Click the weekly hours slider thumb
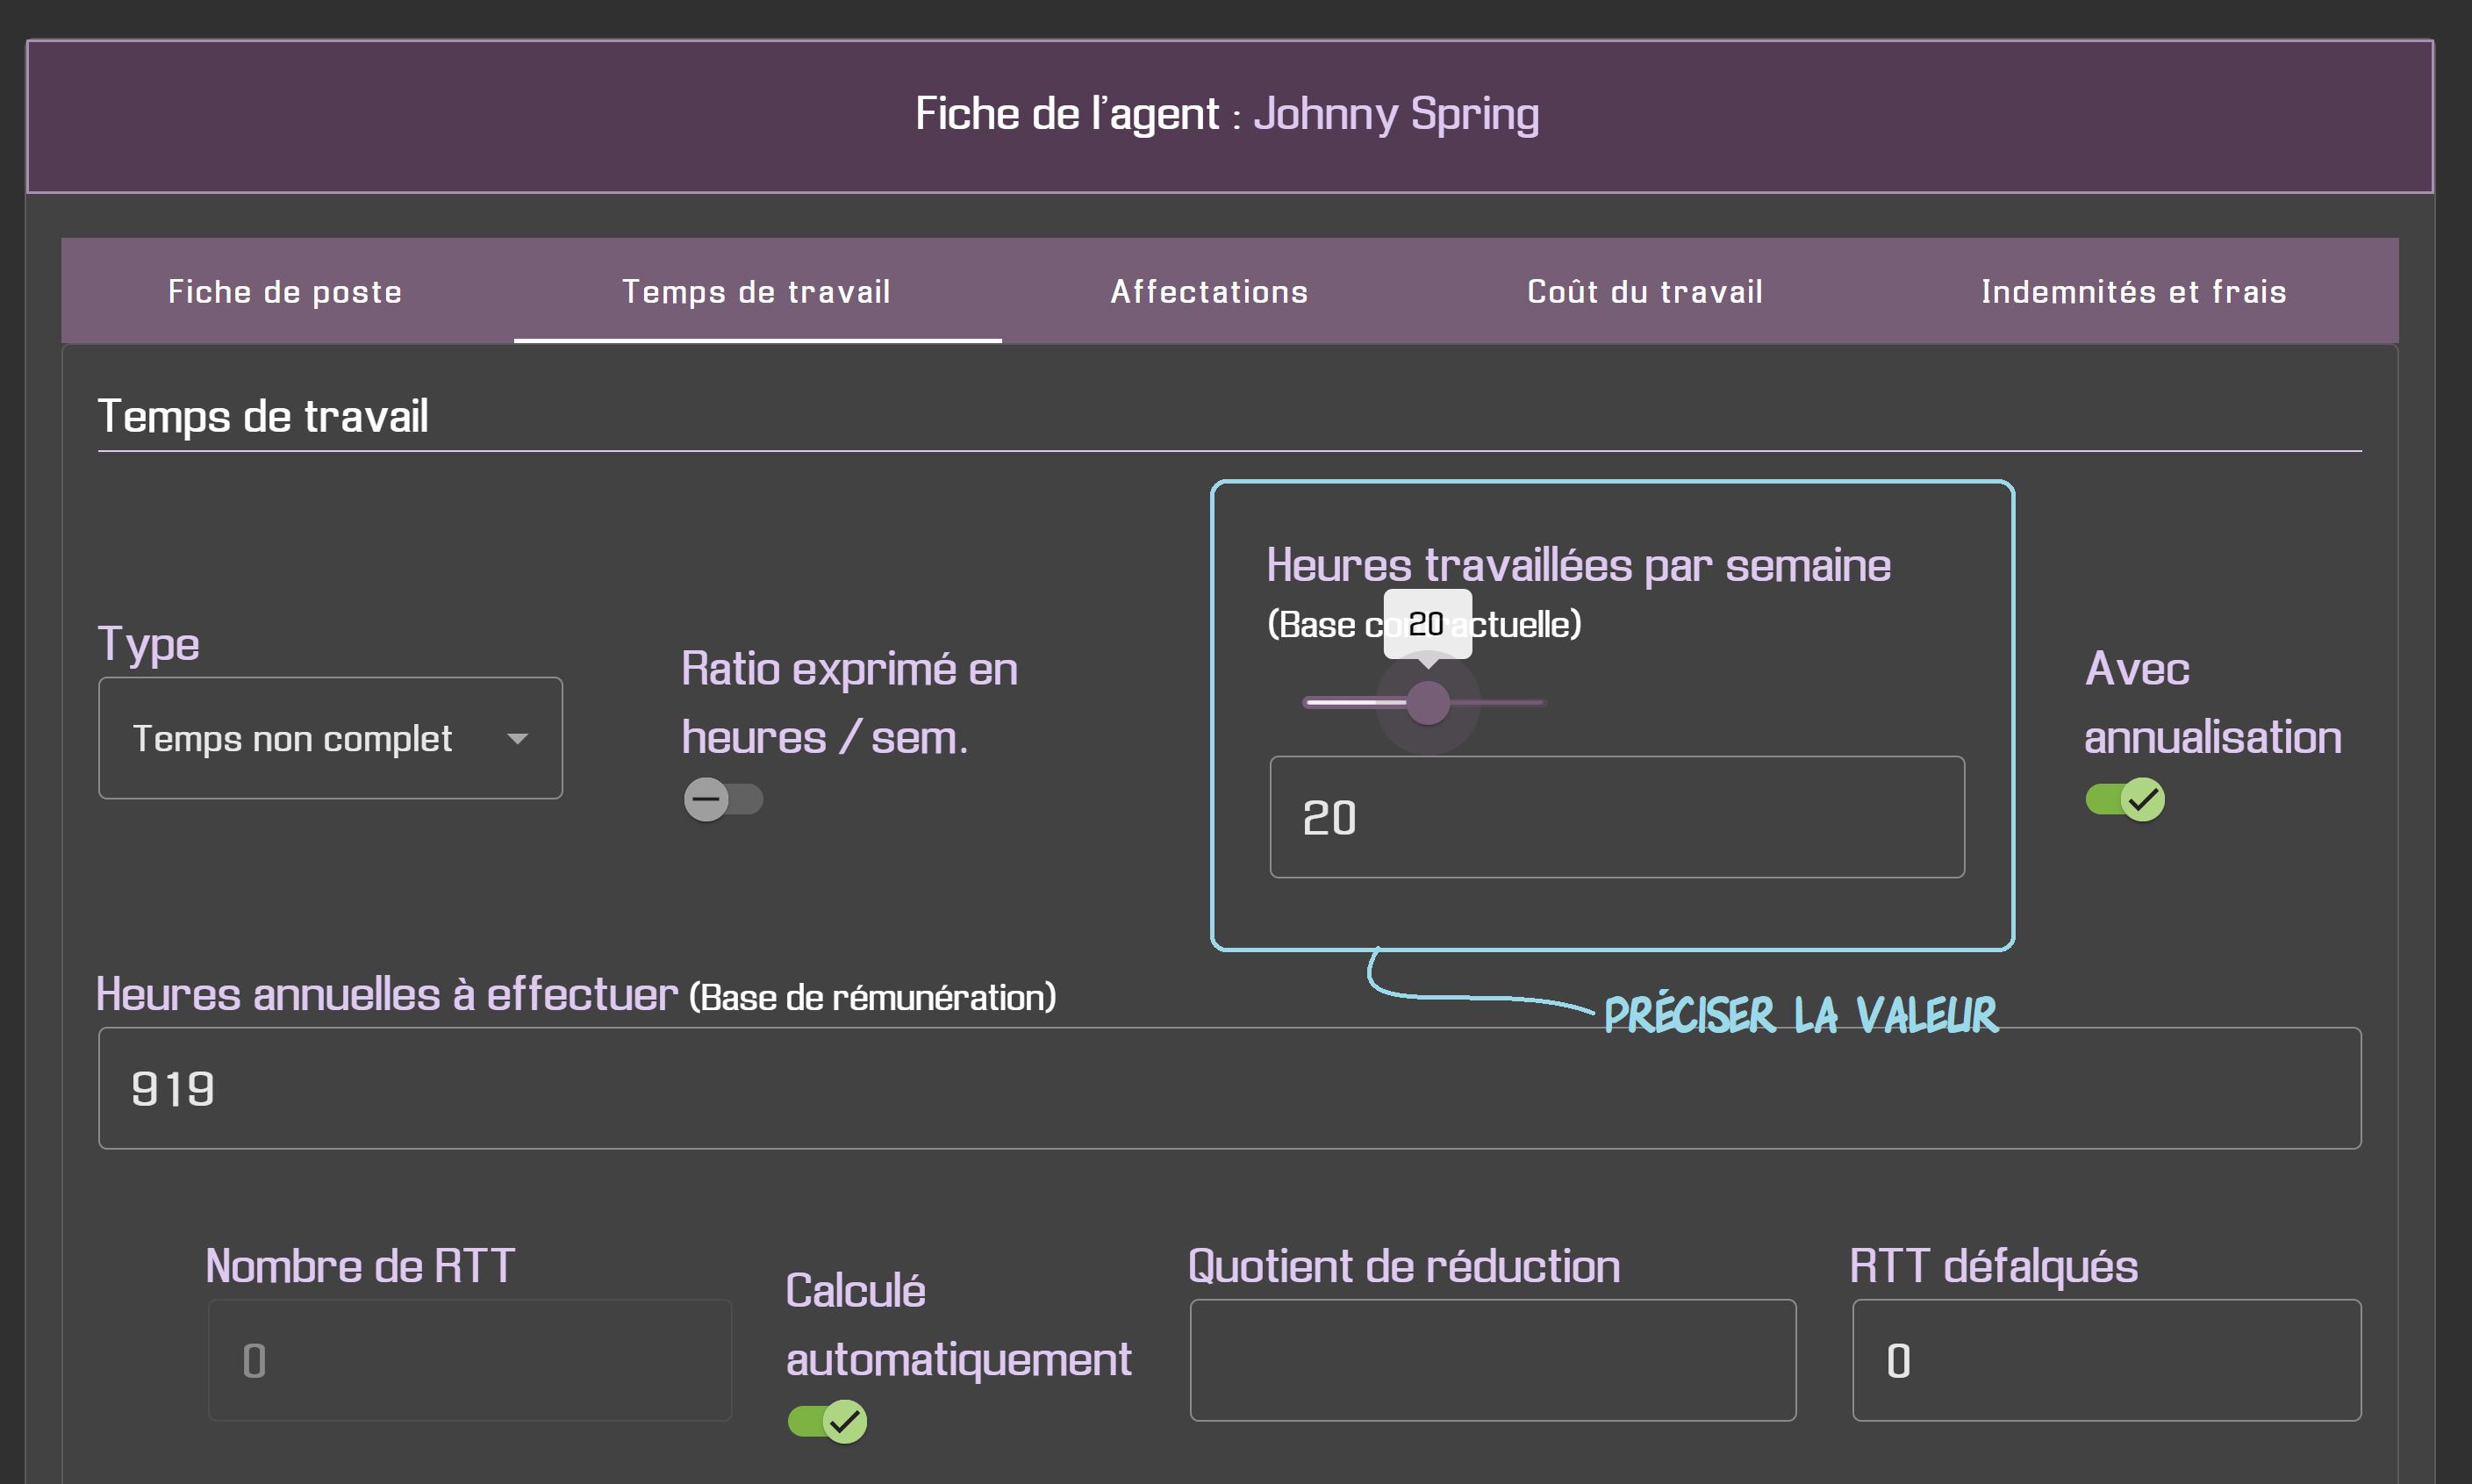2472x1484 pixels. coord(1428,702)
